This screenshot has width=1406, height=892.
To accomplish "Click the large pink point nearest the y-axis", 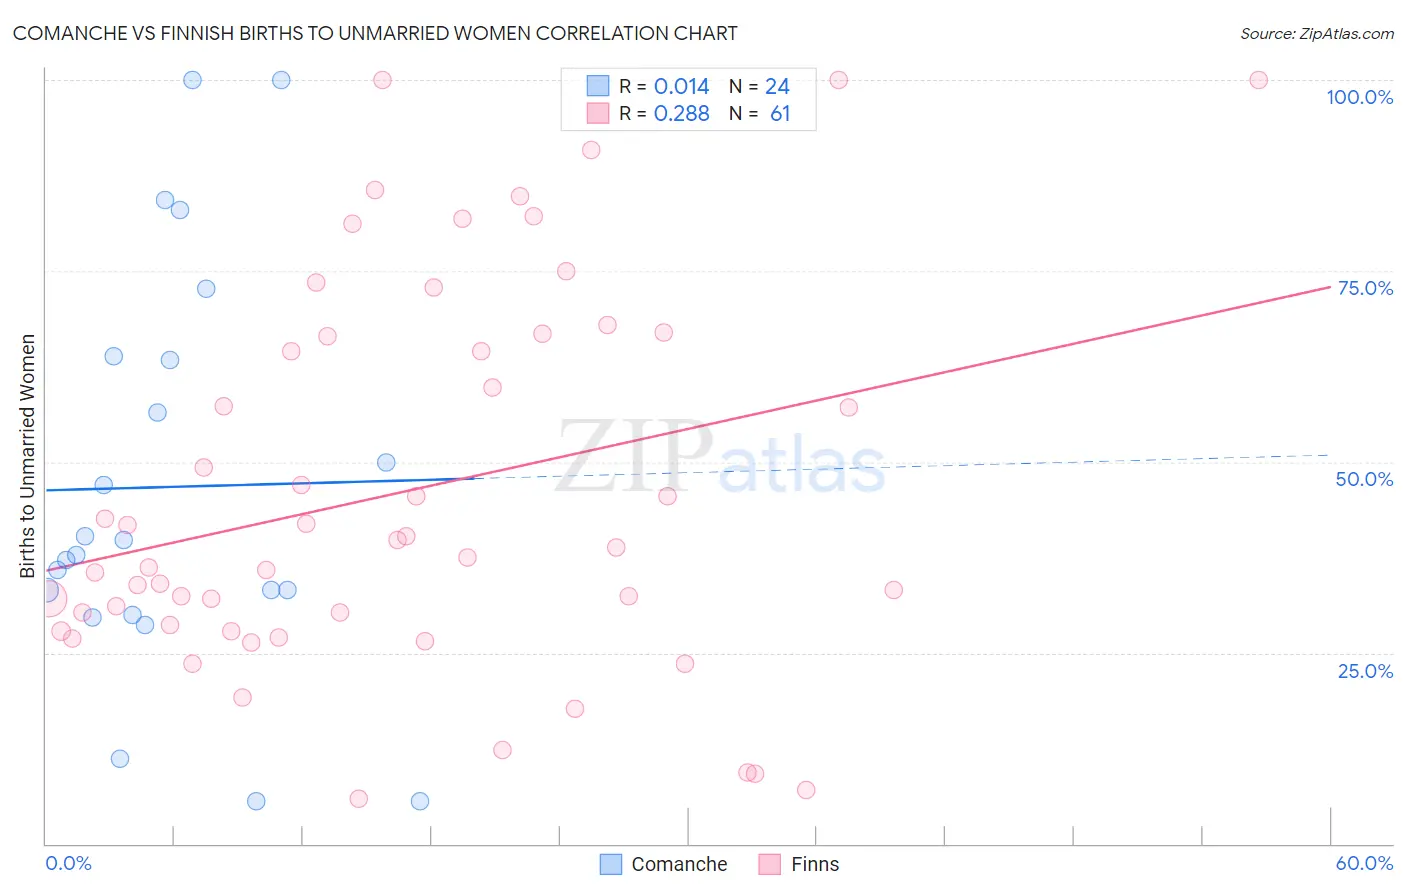I will pos(46,599).
